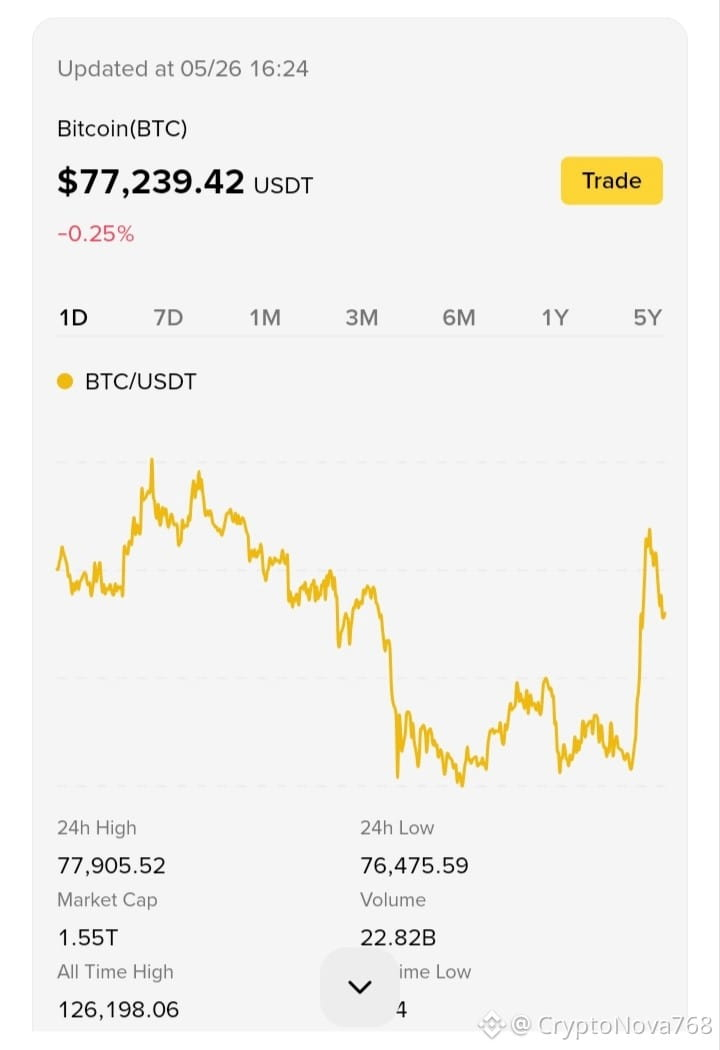Click the BTC/USDT legend label

[x=141, y=382]
